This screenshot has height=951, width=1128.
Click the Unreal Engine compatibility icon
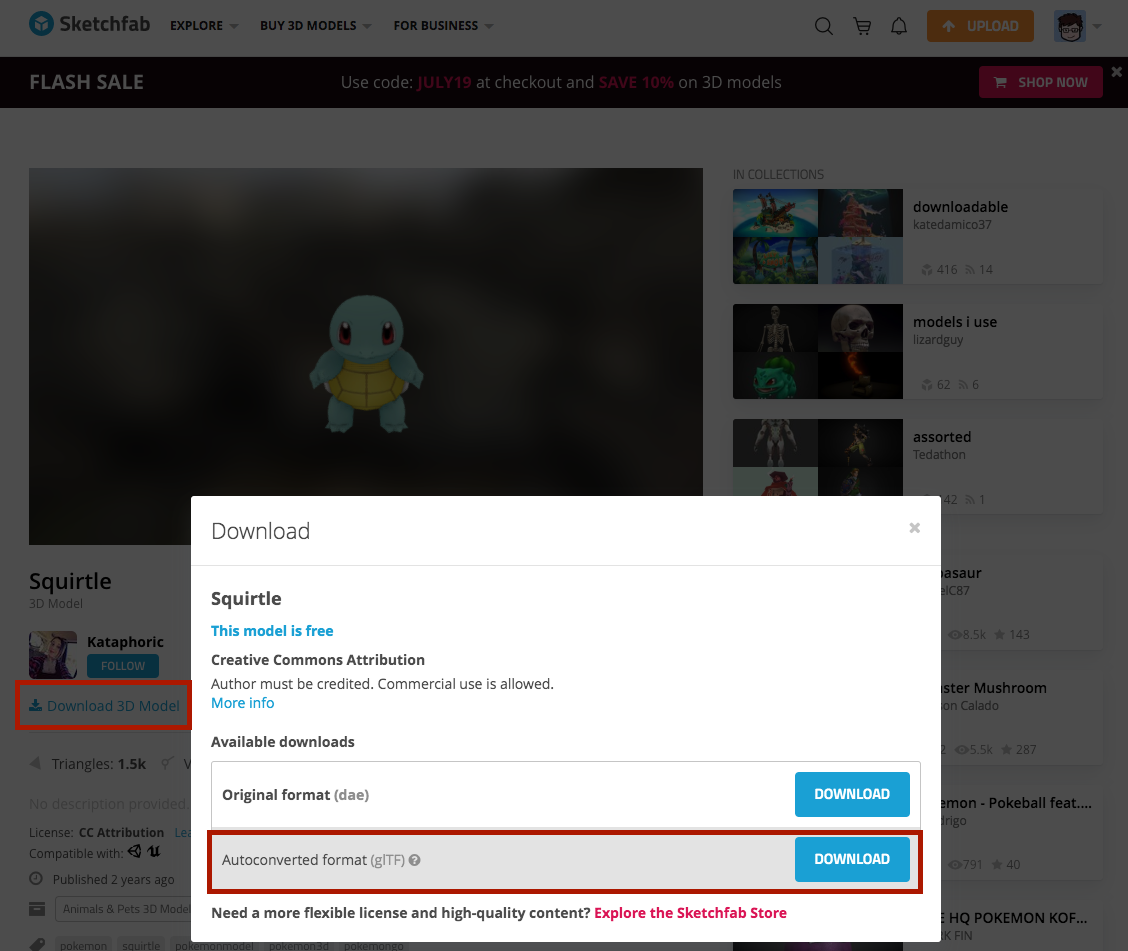point(154,851)
